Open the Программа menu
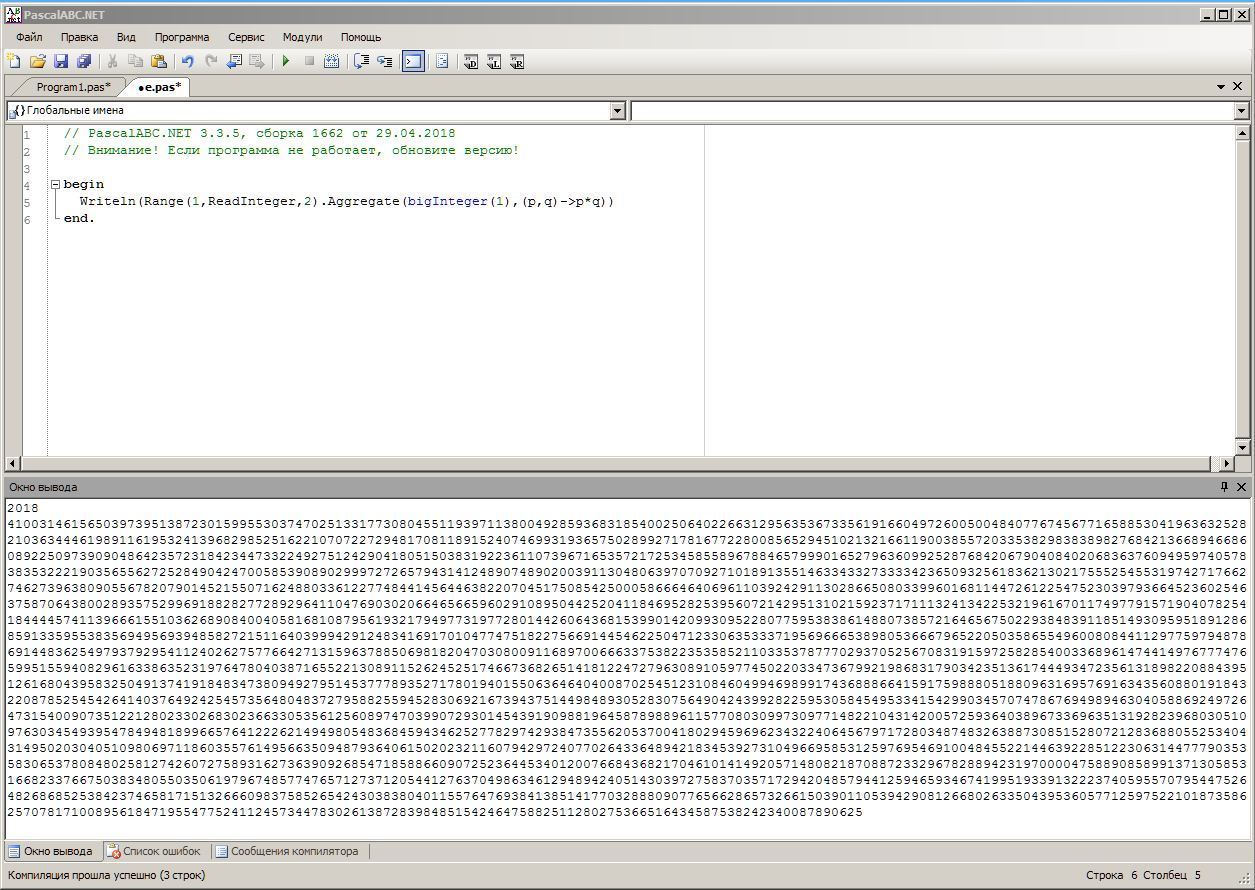 click(182, 37)
